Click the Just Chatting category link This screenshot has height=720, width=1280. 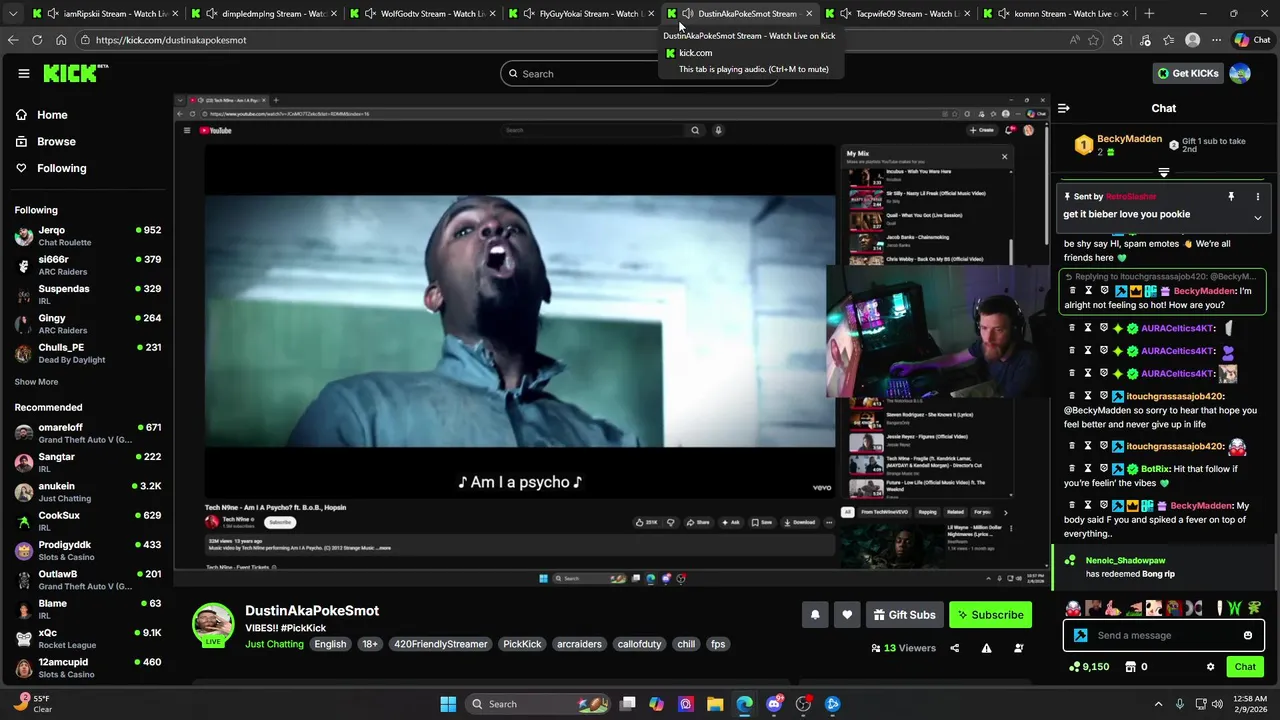274,644
